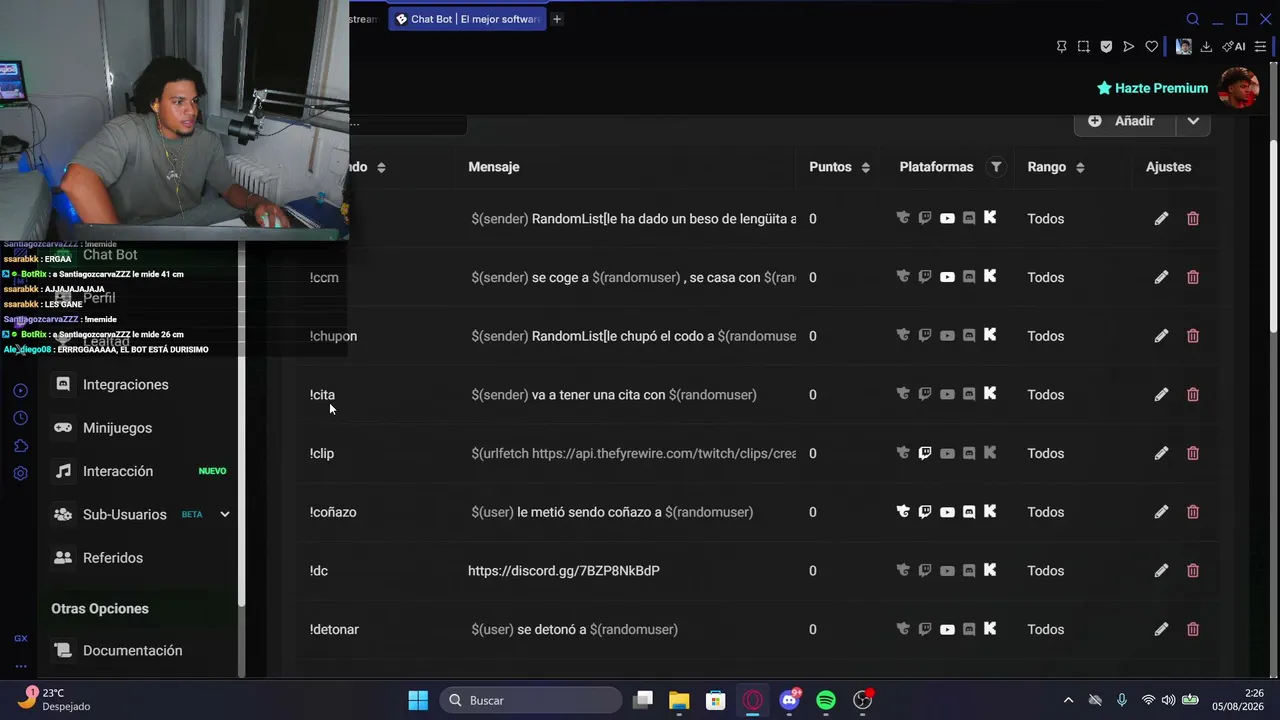Click the trash icon in the !dc row
This screenshot has width=1280, height=720.
1193,571
